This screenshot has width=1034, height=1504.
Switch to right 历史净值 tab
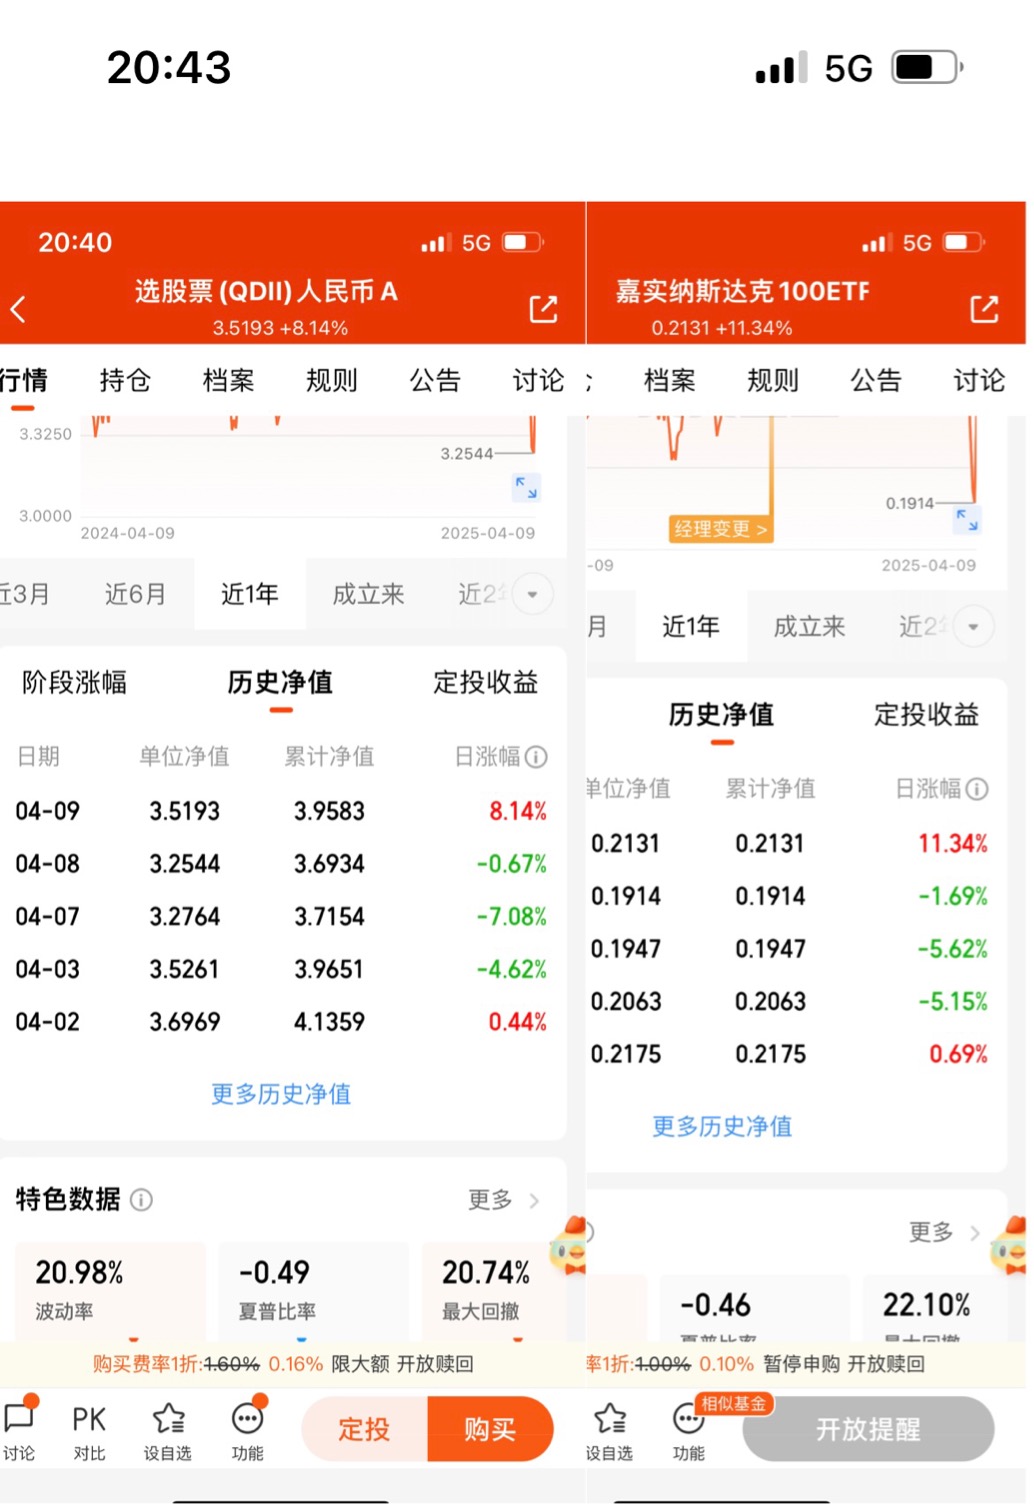[x=721, y=714]
